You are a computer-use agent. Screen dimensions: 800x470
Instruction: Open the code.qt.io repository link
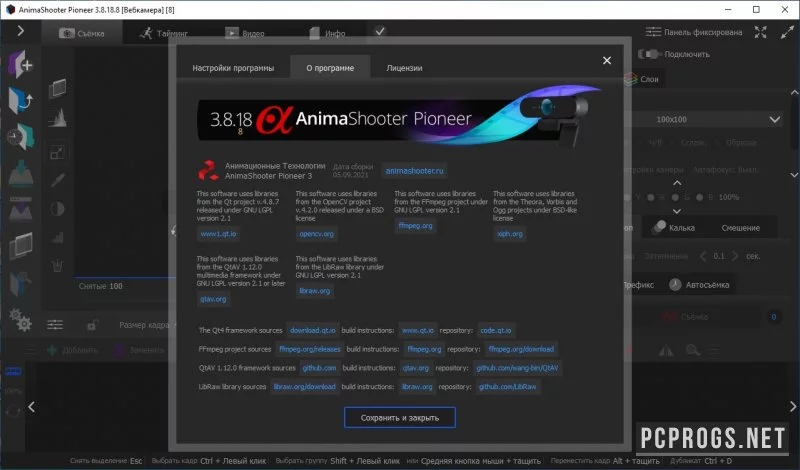click(495, 330)
